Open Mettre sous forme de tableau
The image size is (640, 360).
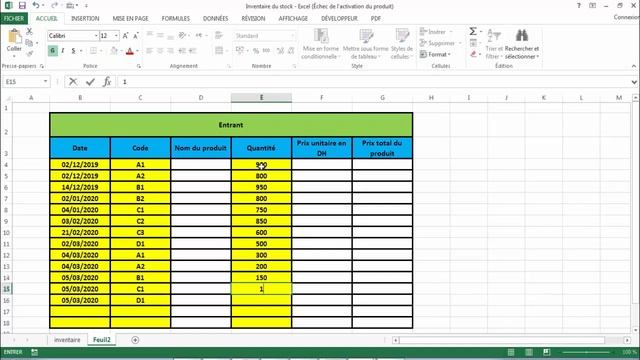click(365, 44)
